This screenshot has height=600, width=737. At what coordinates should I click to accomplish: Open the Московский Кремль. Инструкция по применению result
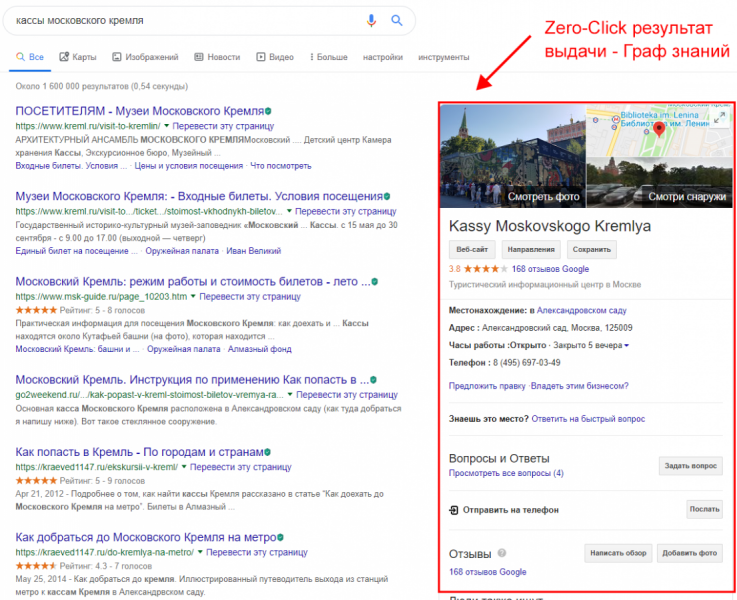pos(192,379)
